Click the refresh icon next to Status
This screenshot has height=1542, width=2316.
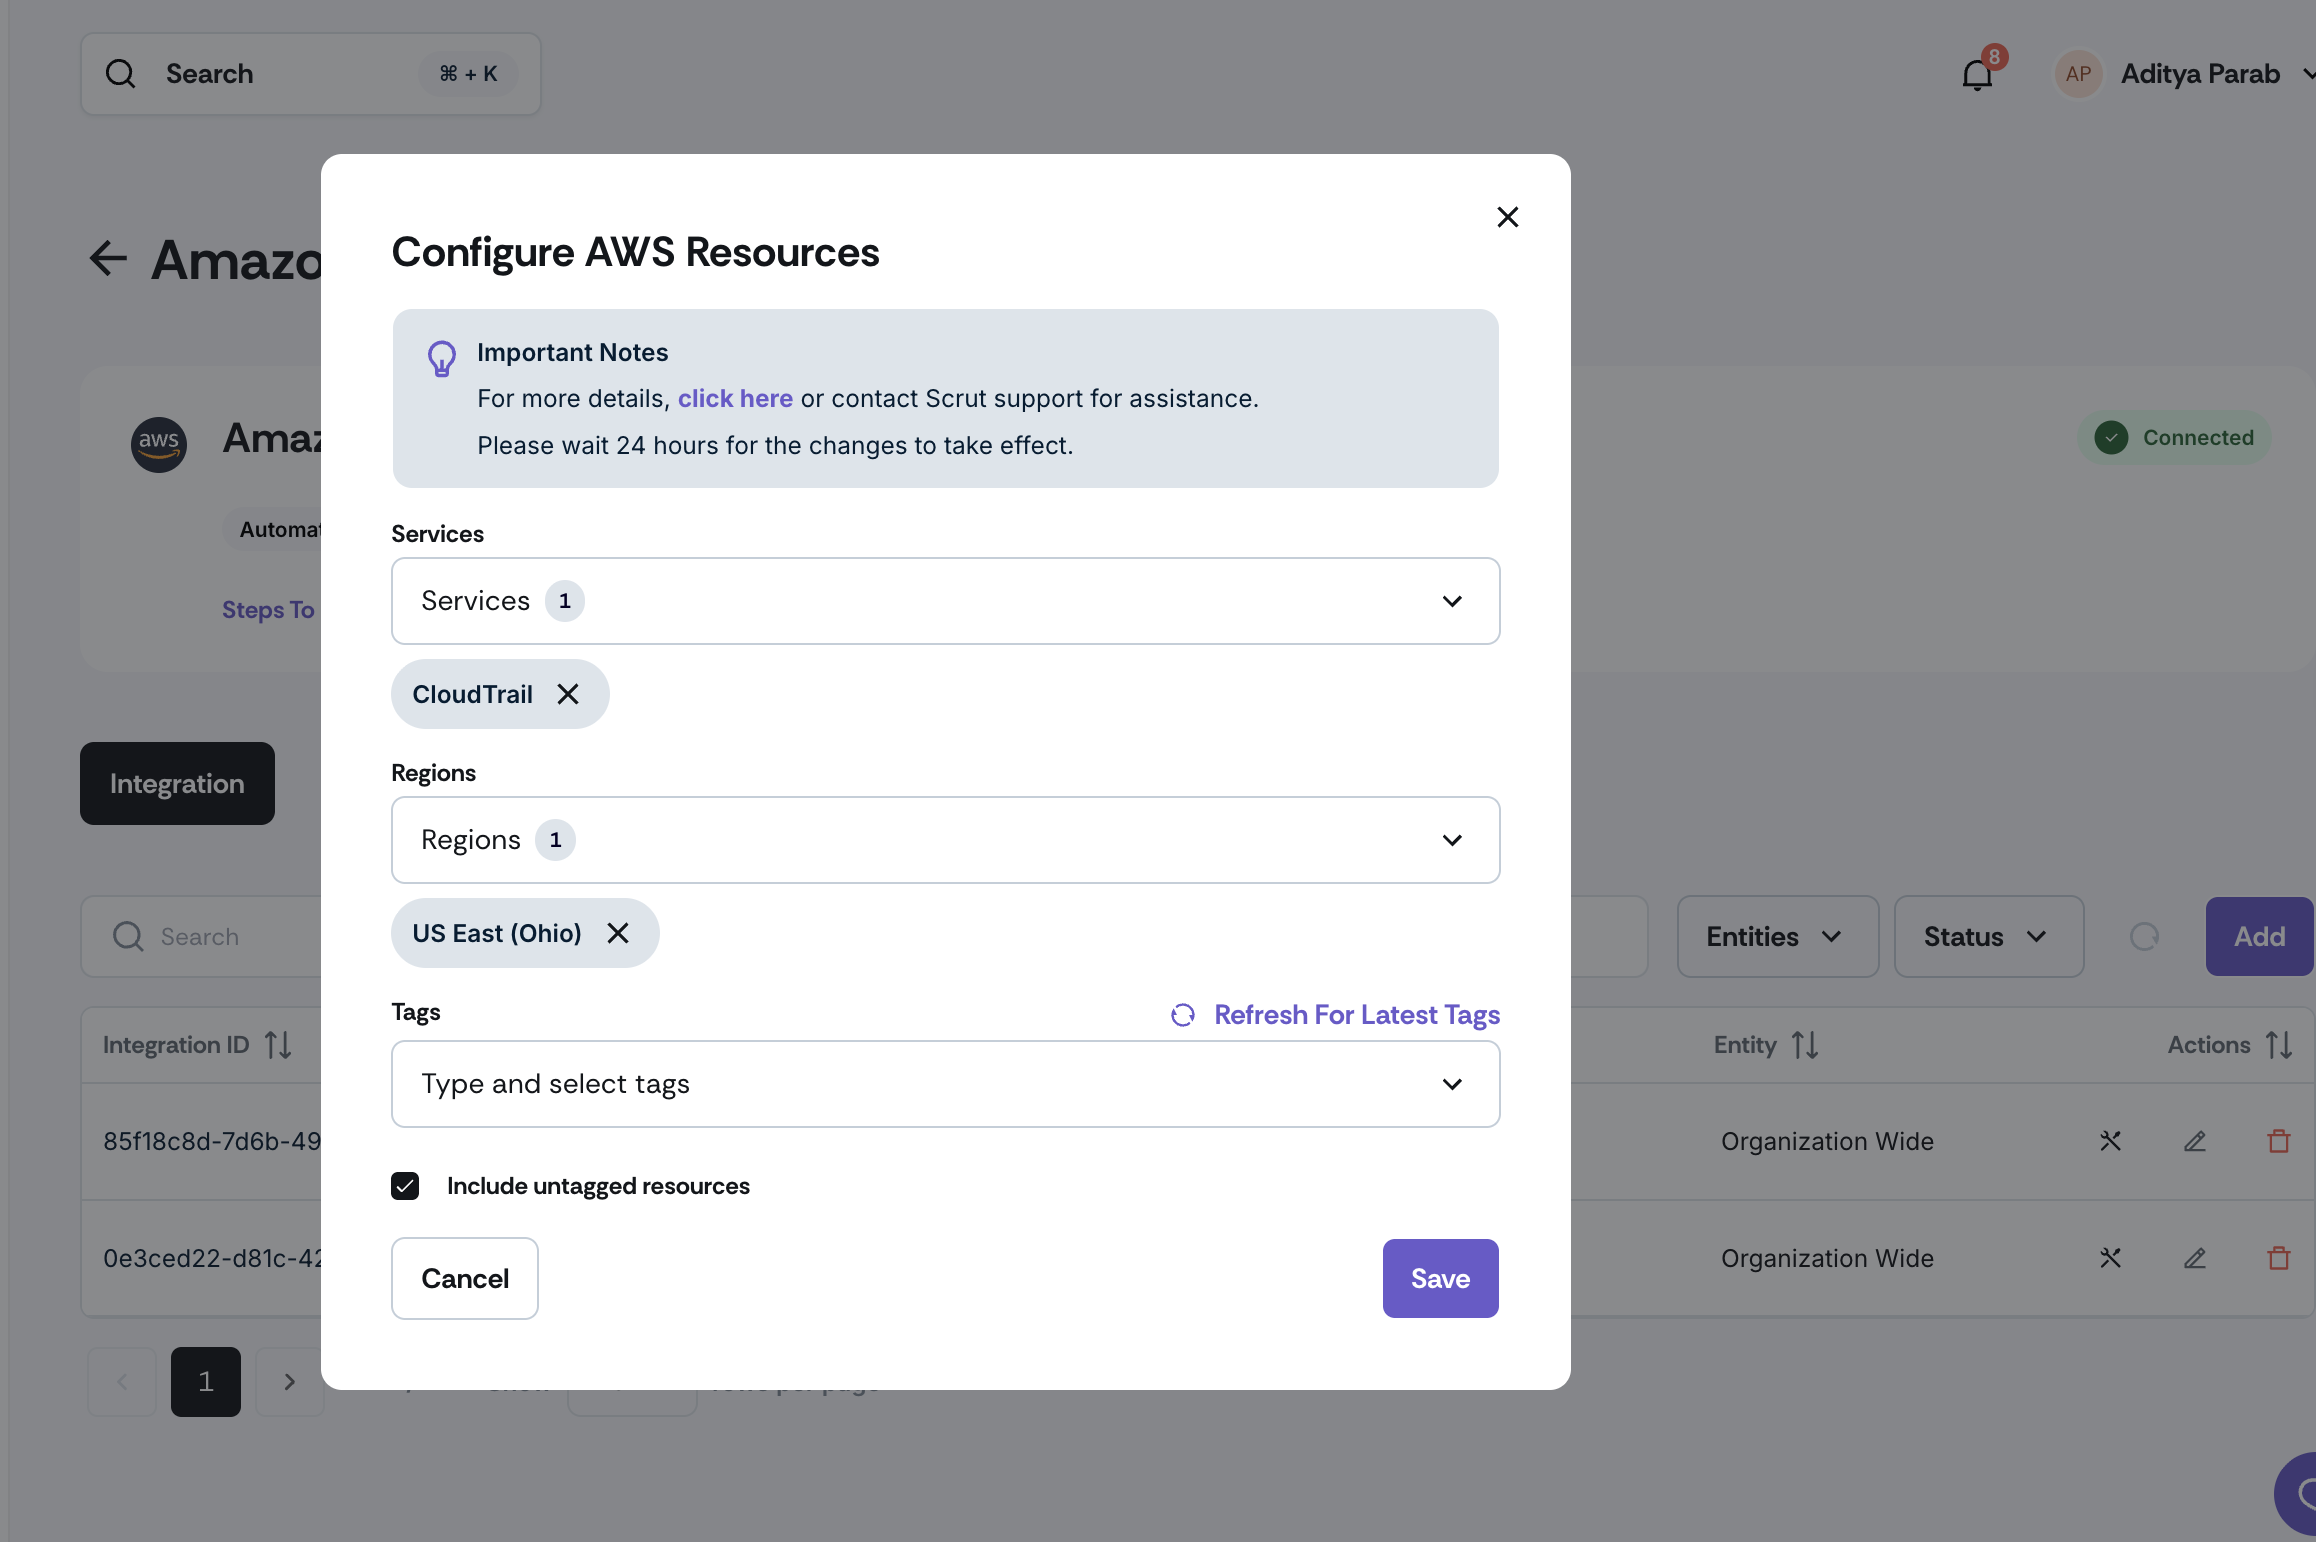[2144, 937]
